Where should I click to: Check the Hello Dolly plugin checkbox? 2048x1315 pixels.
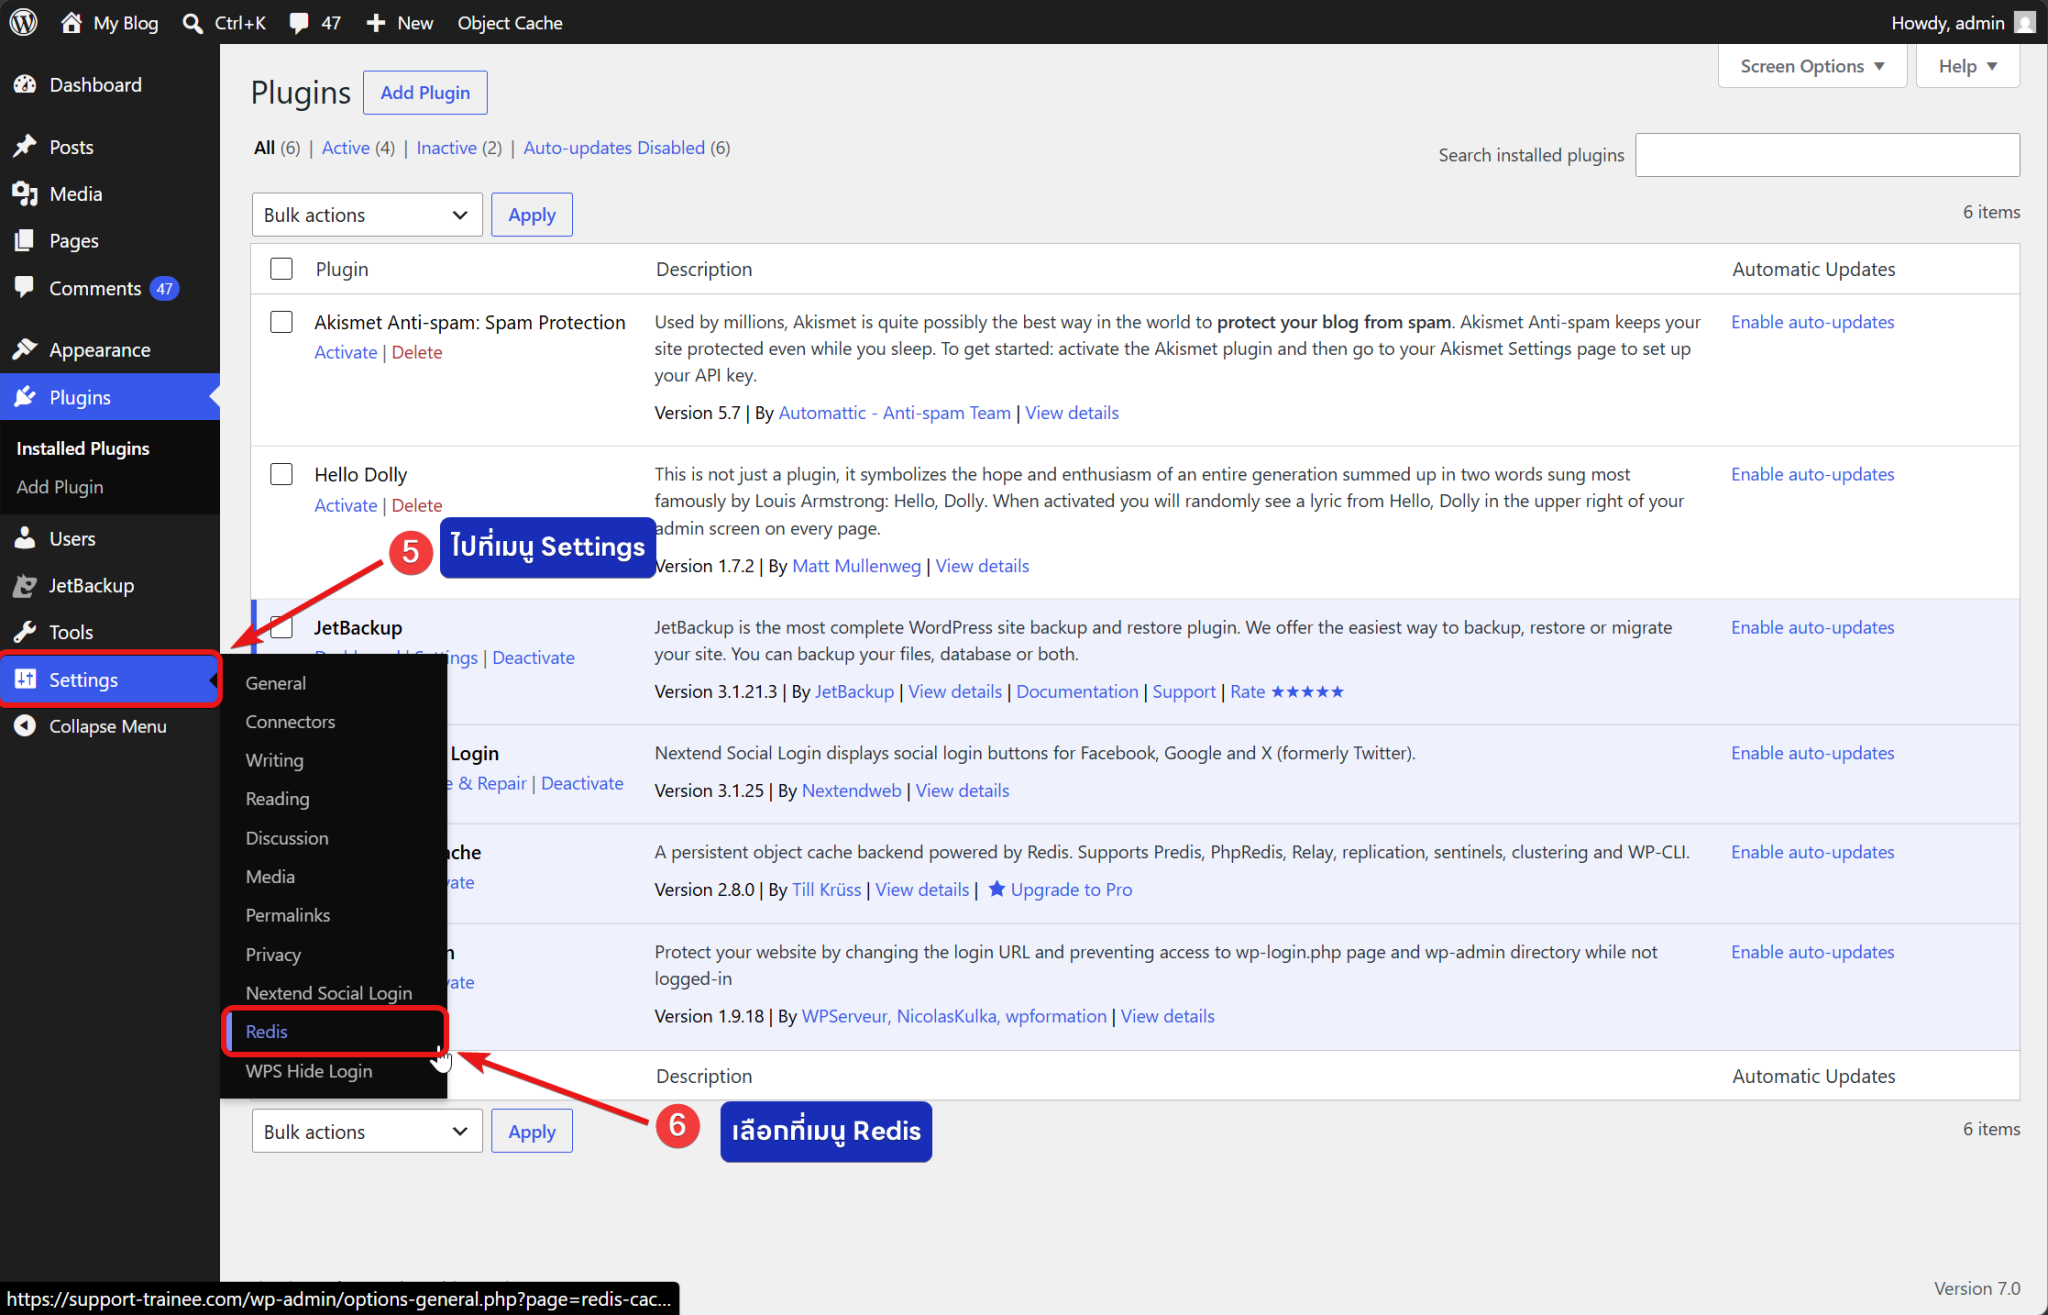282,474
